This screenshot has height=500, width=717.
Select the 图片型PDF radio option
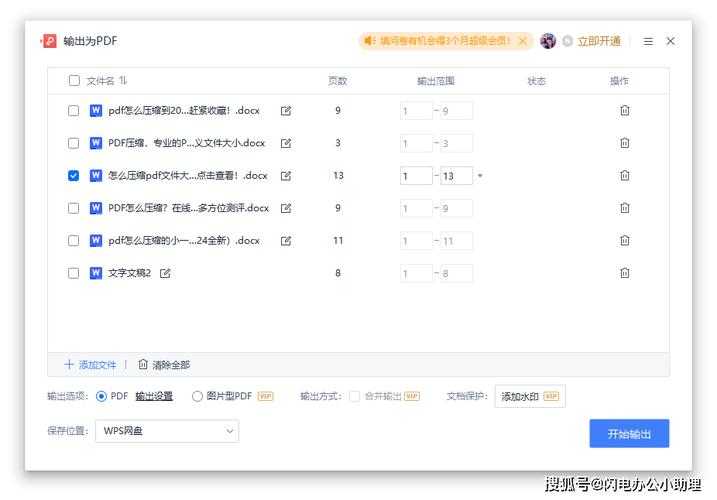(197, 396)
